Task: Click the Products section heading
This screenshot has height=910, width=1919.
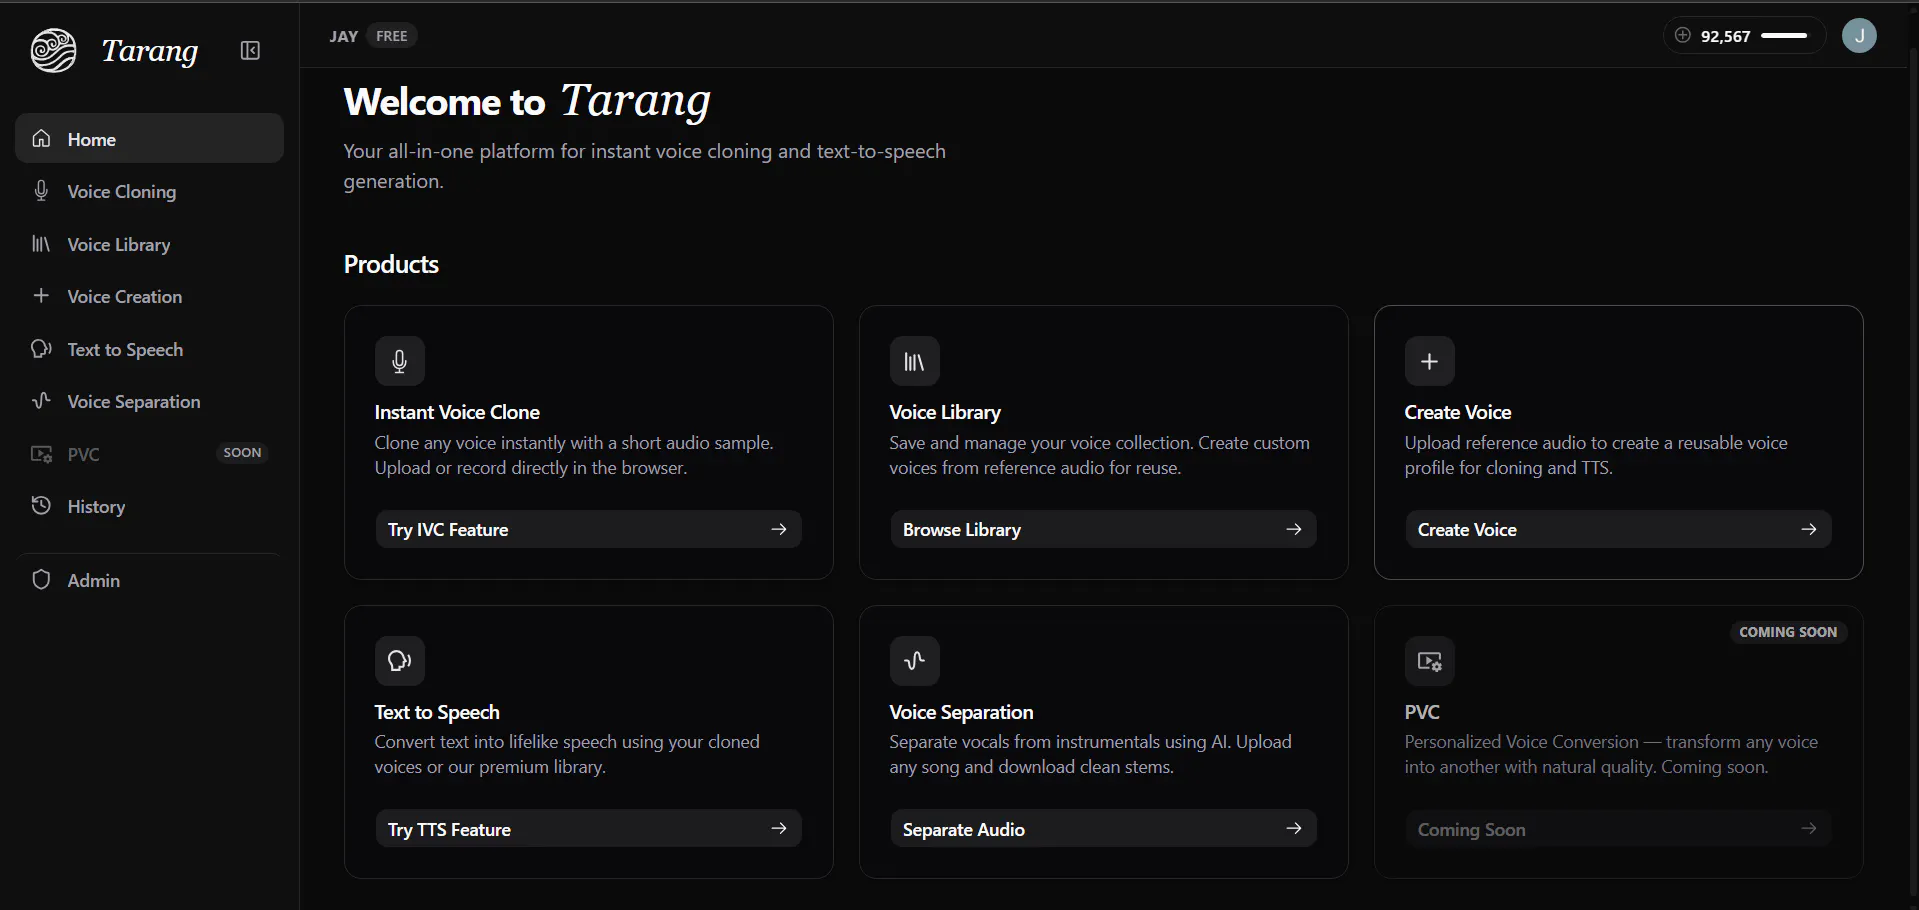Action: [391, 264]
